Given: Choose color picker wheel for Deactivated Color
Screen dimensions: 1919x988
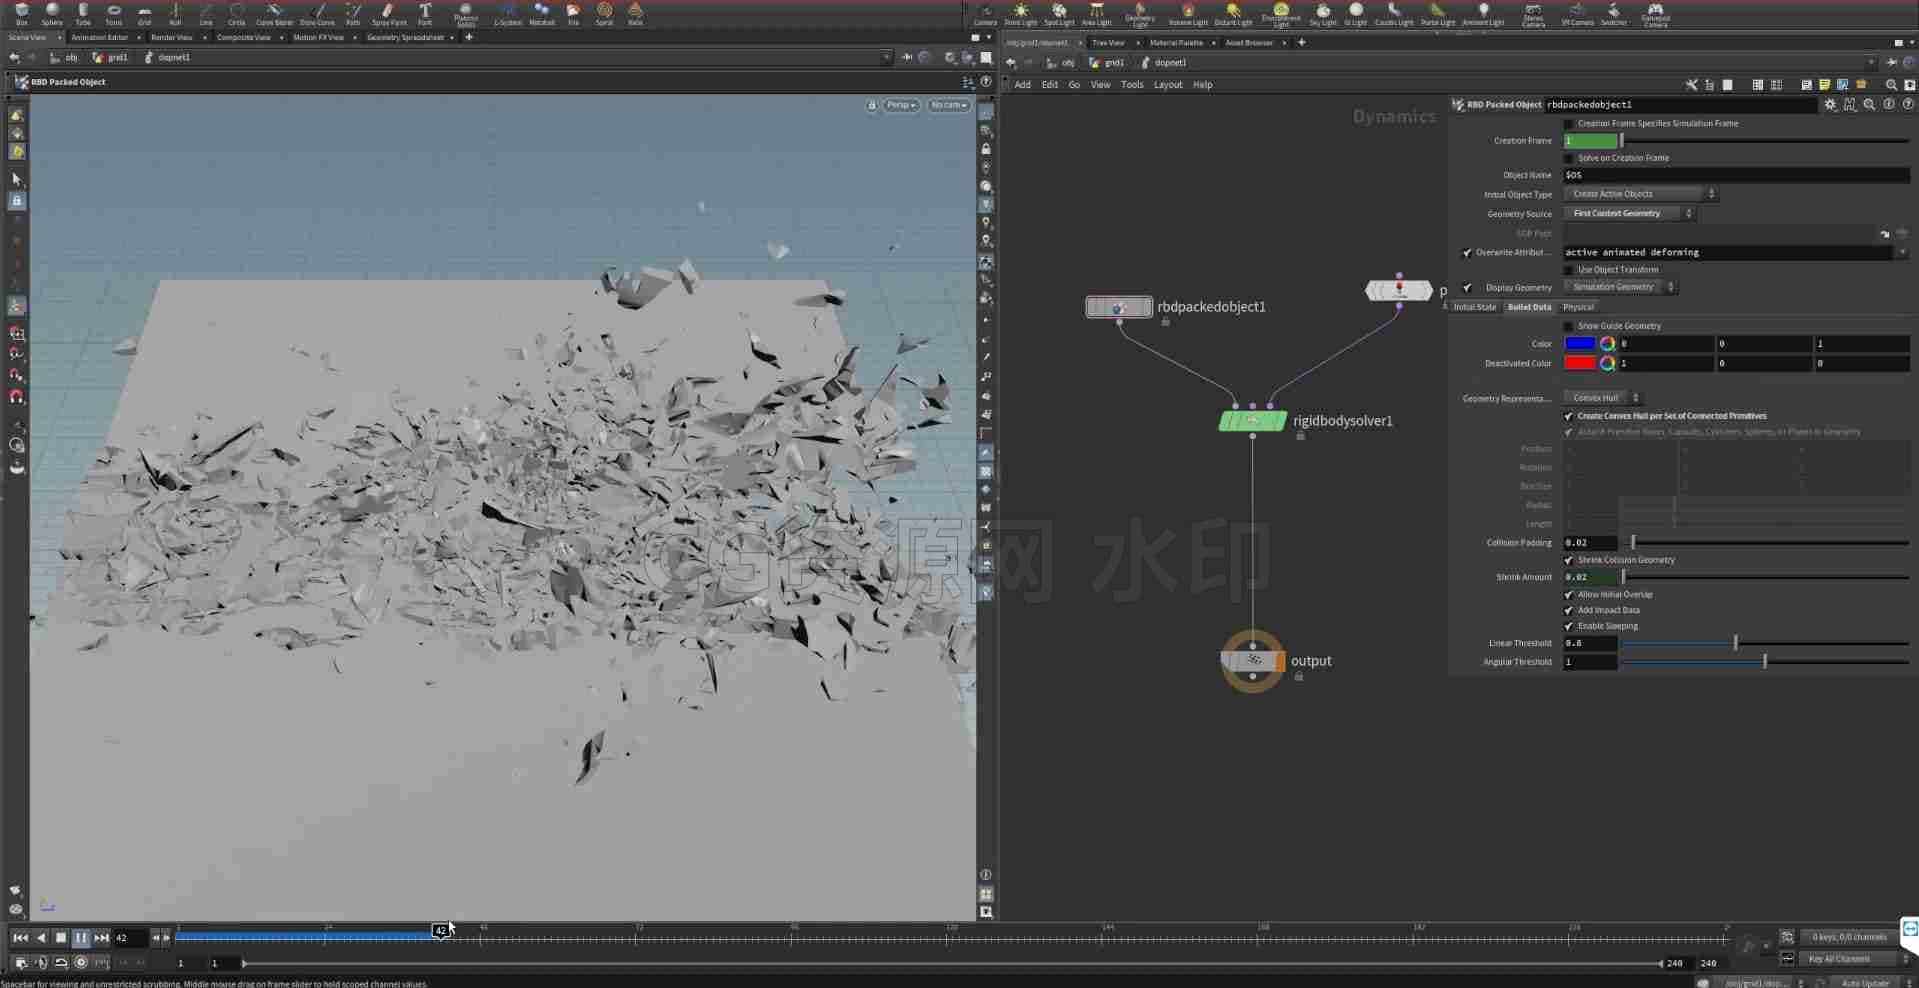Looking at the screenshot, I should tap(1607, 363).
